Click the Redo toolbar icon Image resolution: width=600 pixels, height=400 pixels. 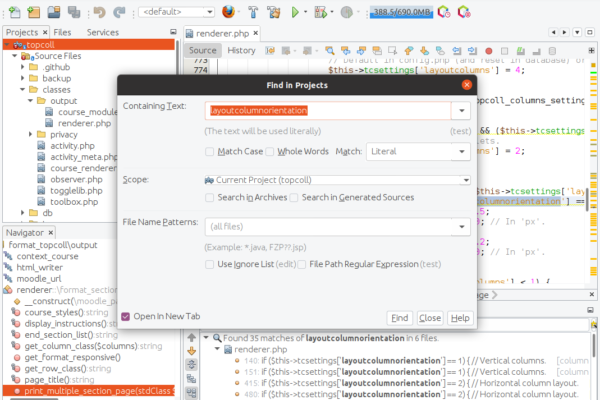[x=119, y=12]
